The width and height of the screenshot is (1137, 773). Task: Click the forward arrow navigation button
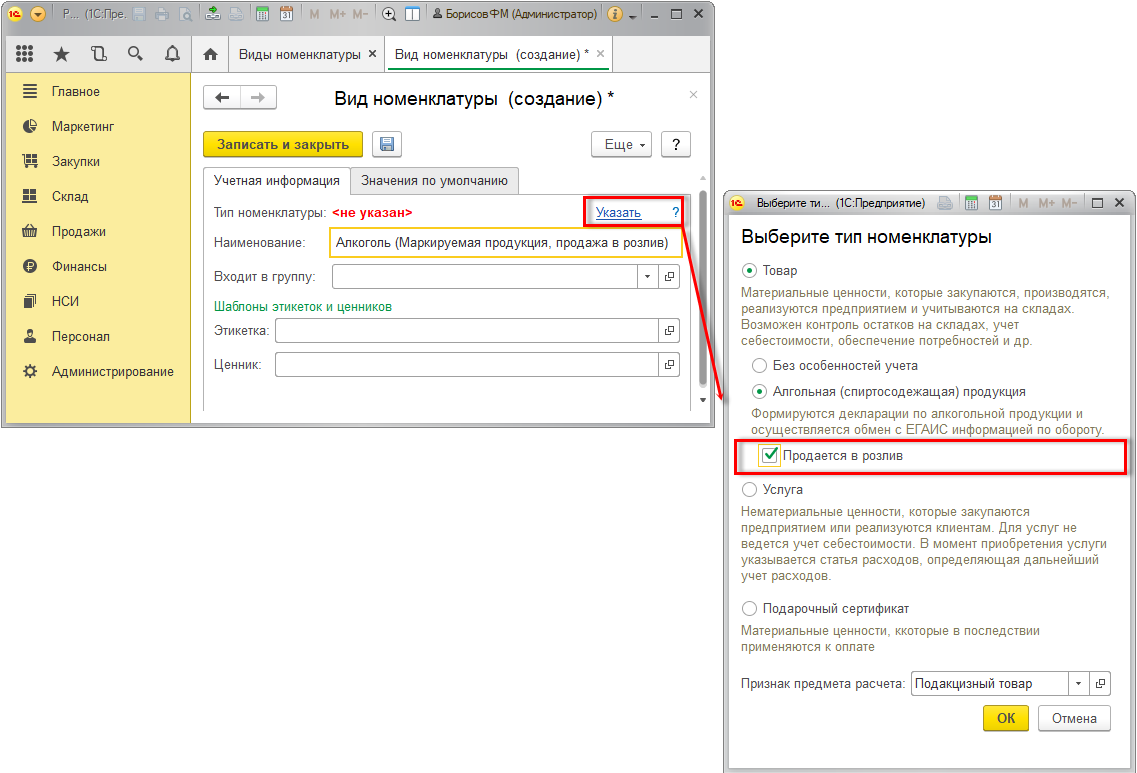click(x=258, y=98)
